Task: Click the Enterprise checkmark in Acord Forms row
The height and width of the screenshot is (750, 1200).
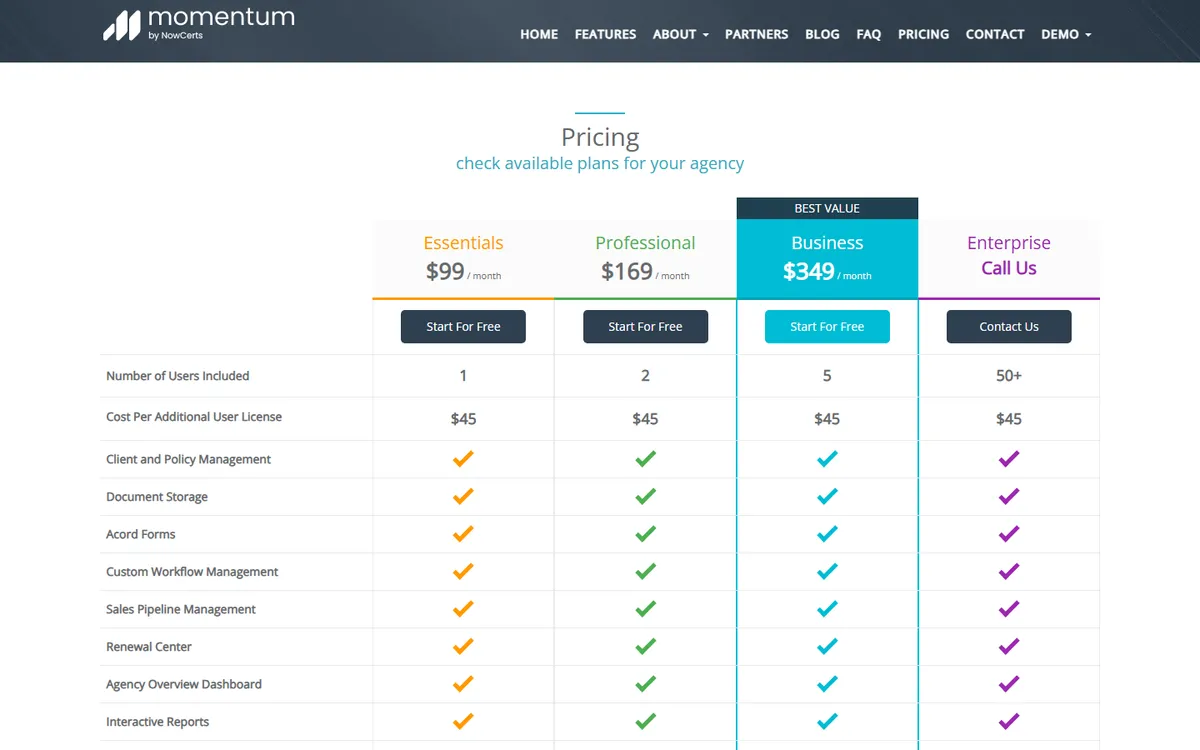Action: tap(1009, 534)
